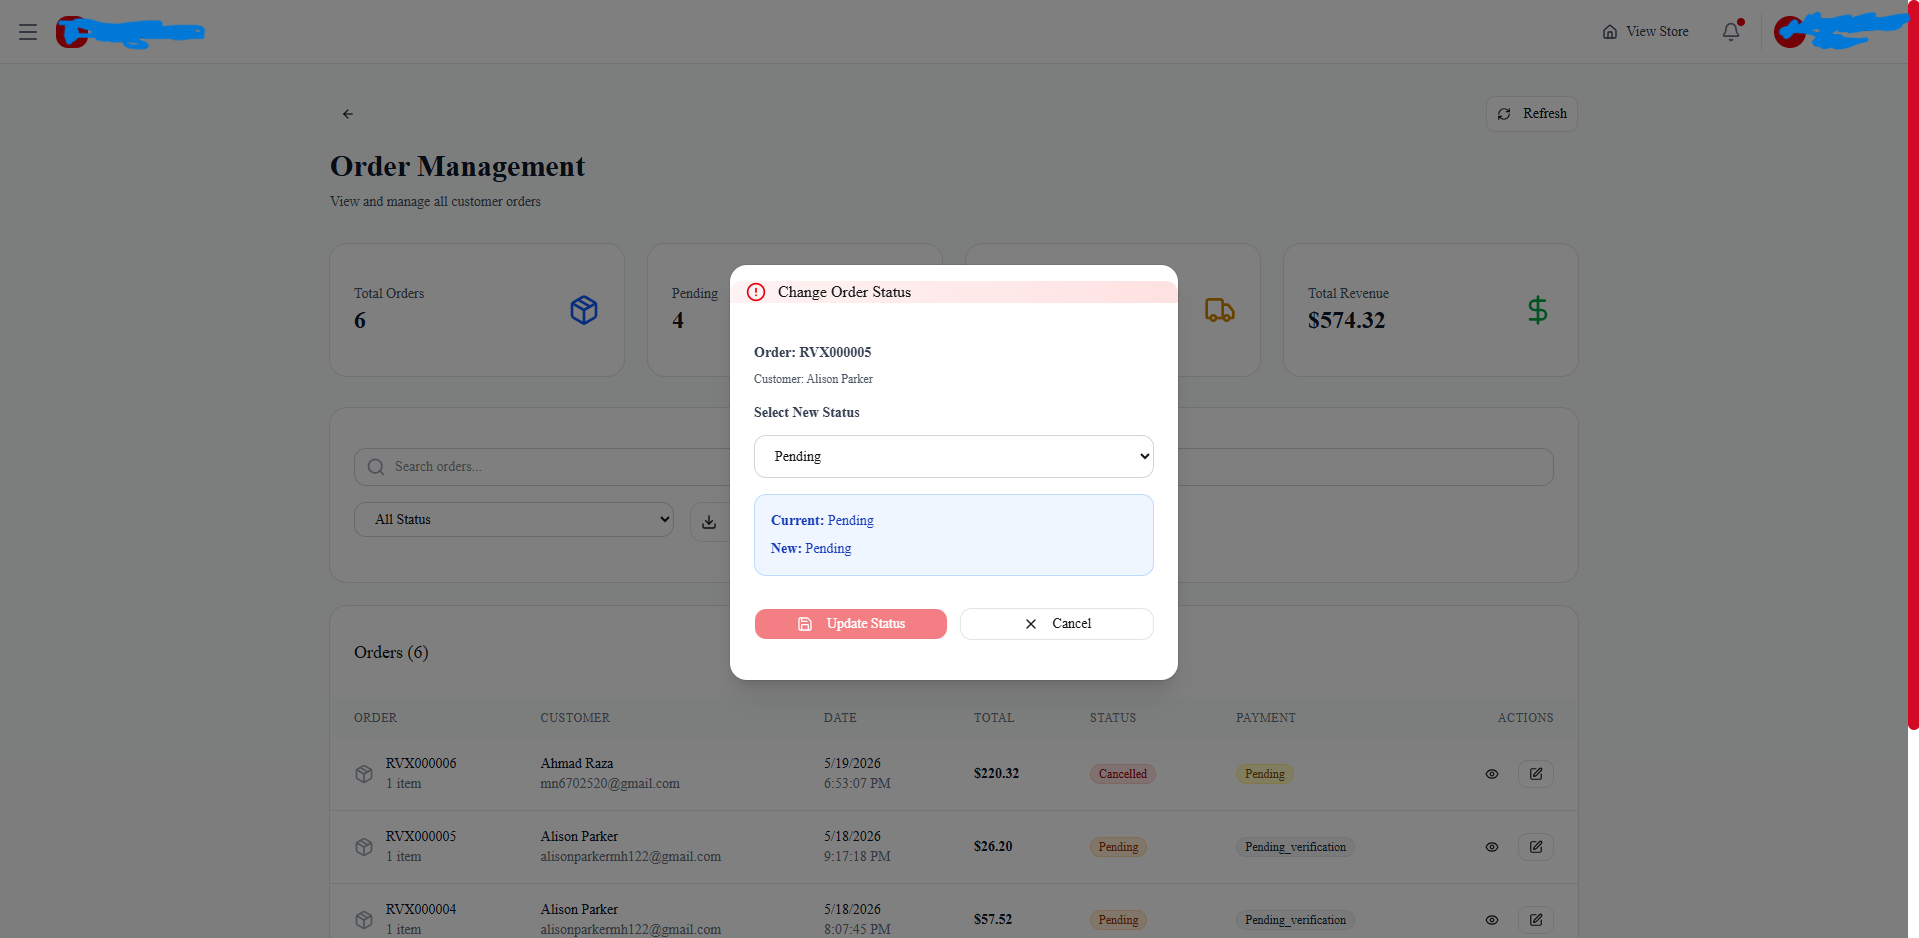This screenshot has height=938, width=1919.
Task: Open the notifications bell
Action: 1731,32
